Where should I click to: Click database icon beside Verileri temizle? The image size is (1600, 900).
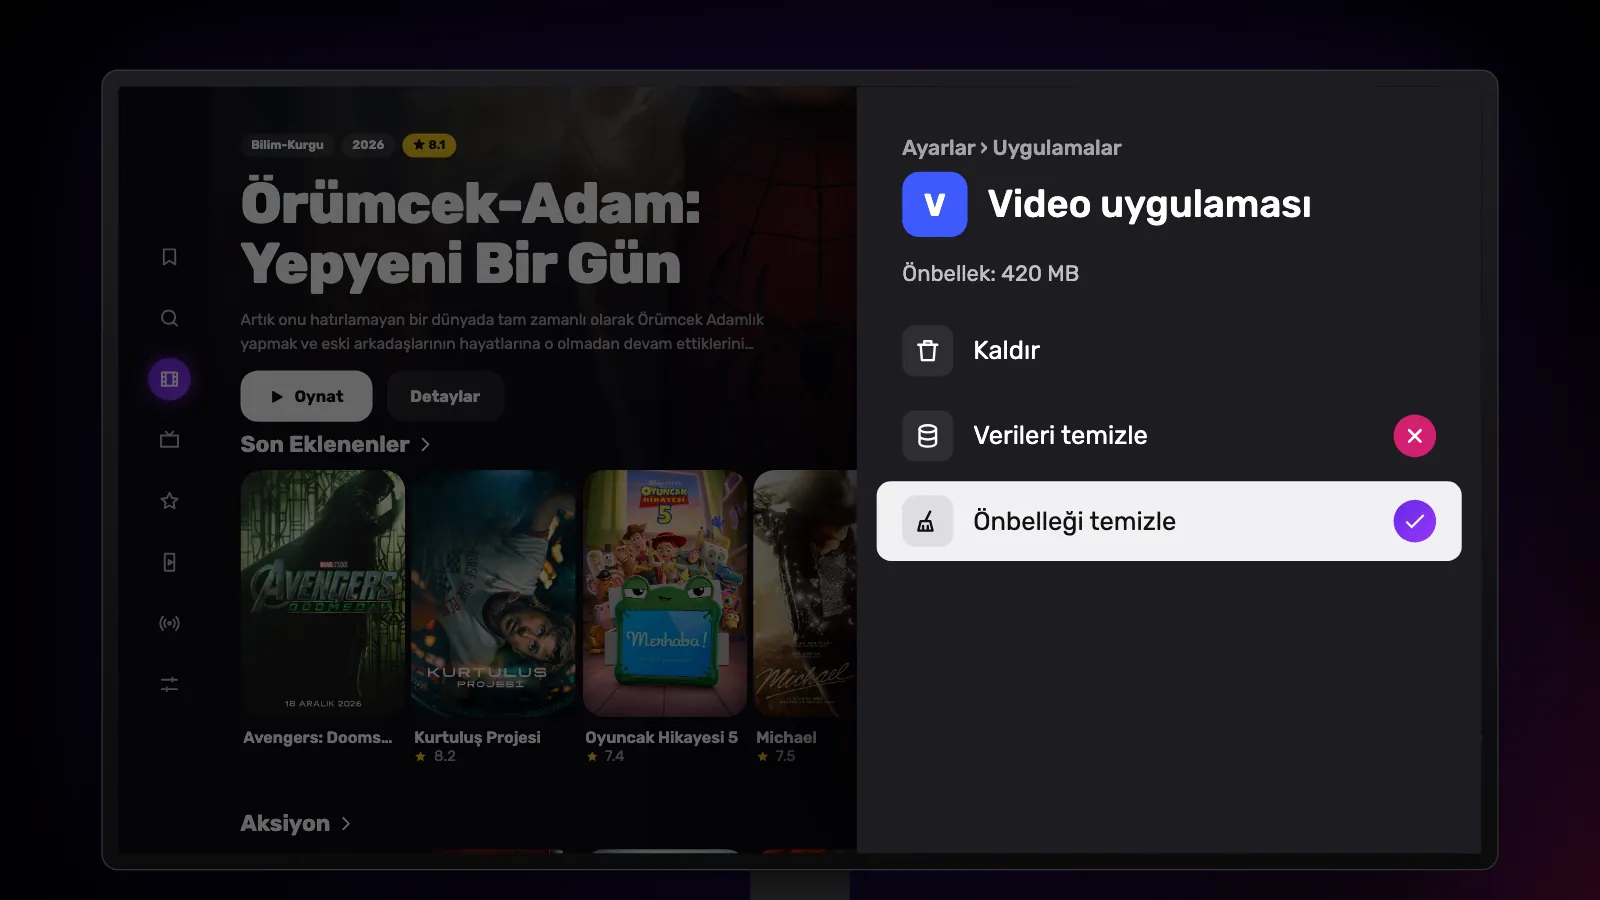point(927,436)
